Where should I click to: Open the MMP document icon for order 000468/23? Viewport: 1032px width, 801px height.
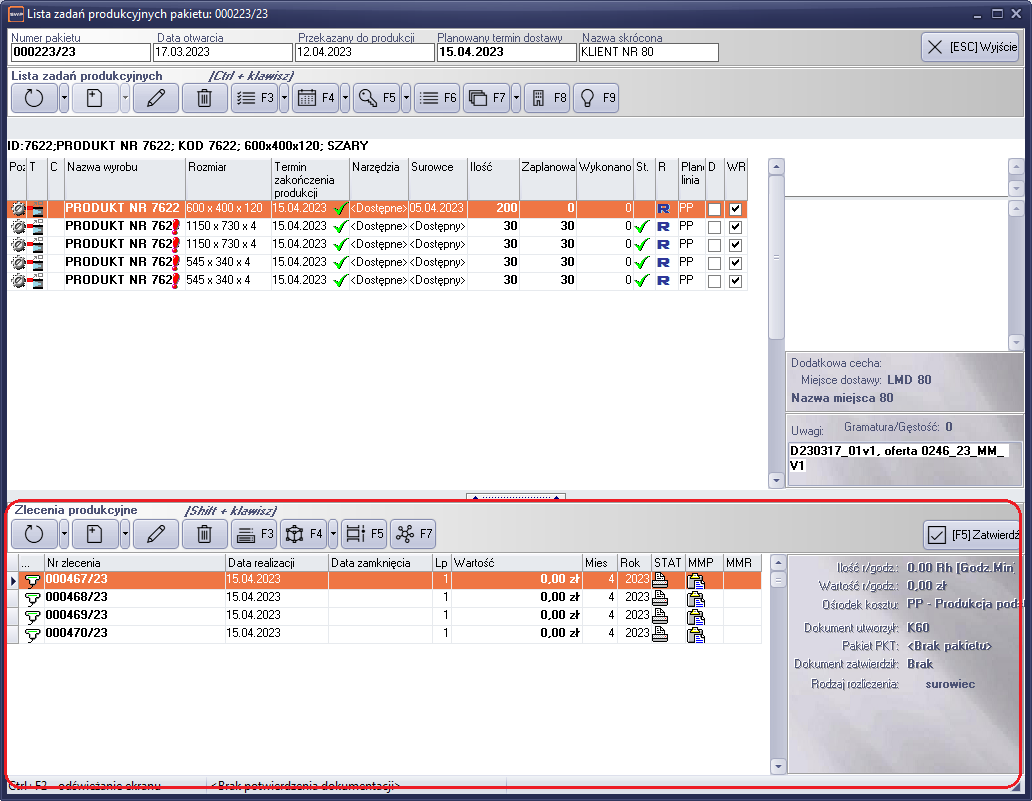pos(696,598)
